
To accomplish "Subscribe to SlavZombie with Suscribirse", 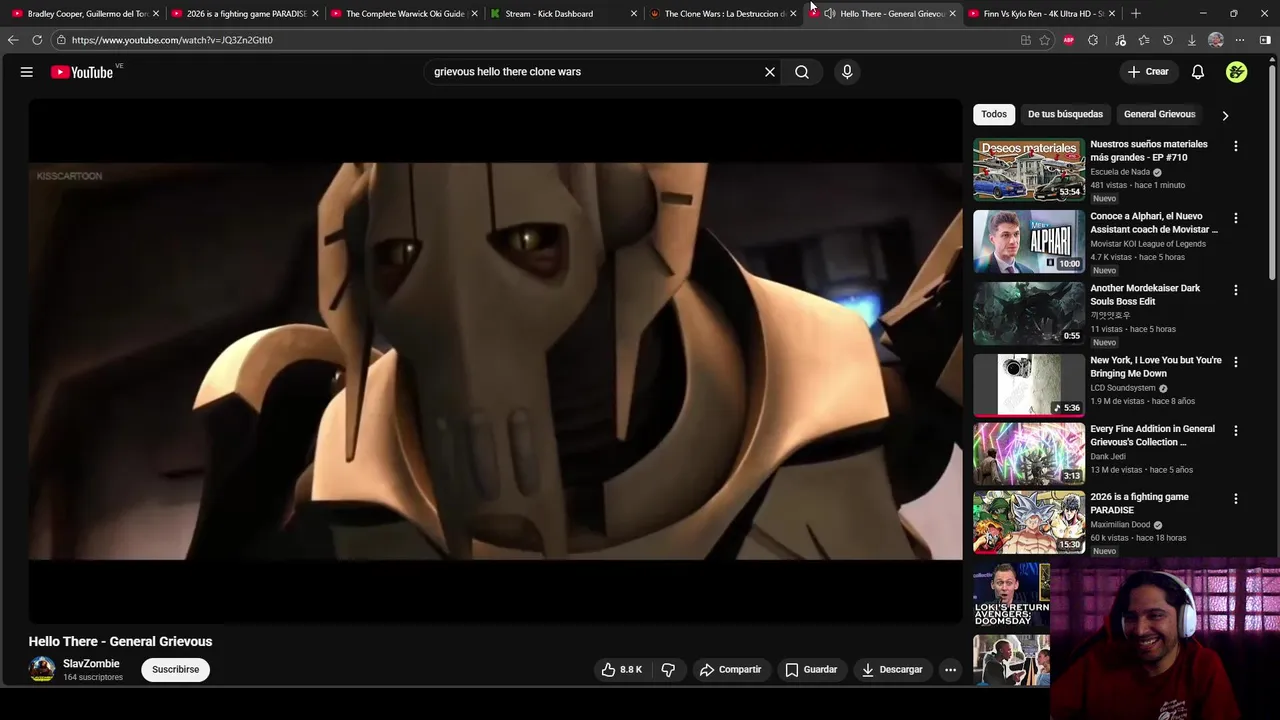I will (175, 670).
